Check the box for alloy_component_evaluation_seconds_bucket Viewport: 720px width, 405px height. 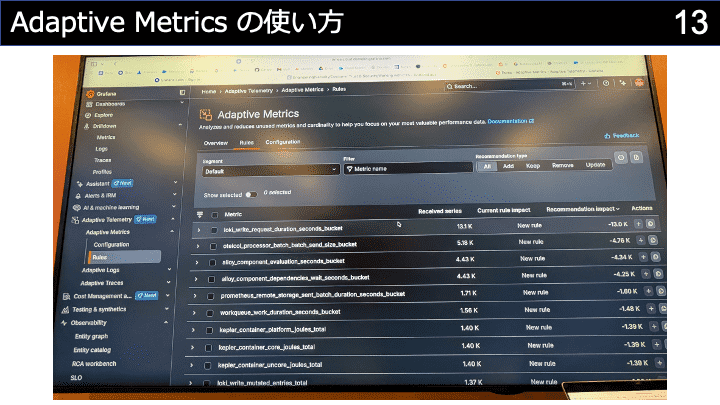coord(211,260)
